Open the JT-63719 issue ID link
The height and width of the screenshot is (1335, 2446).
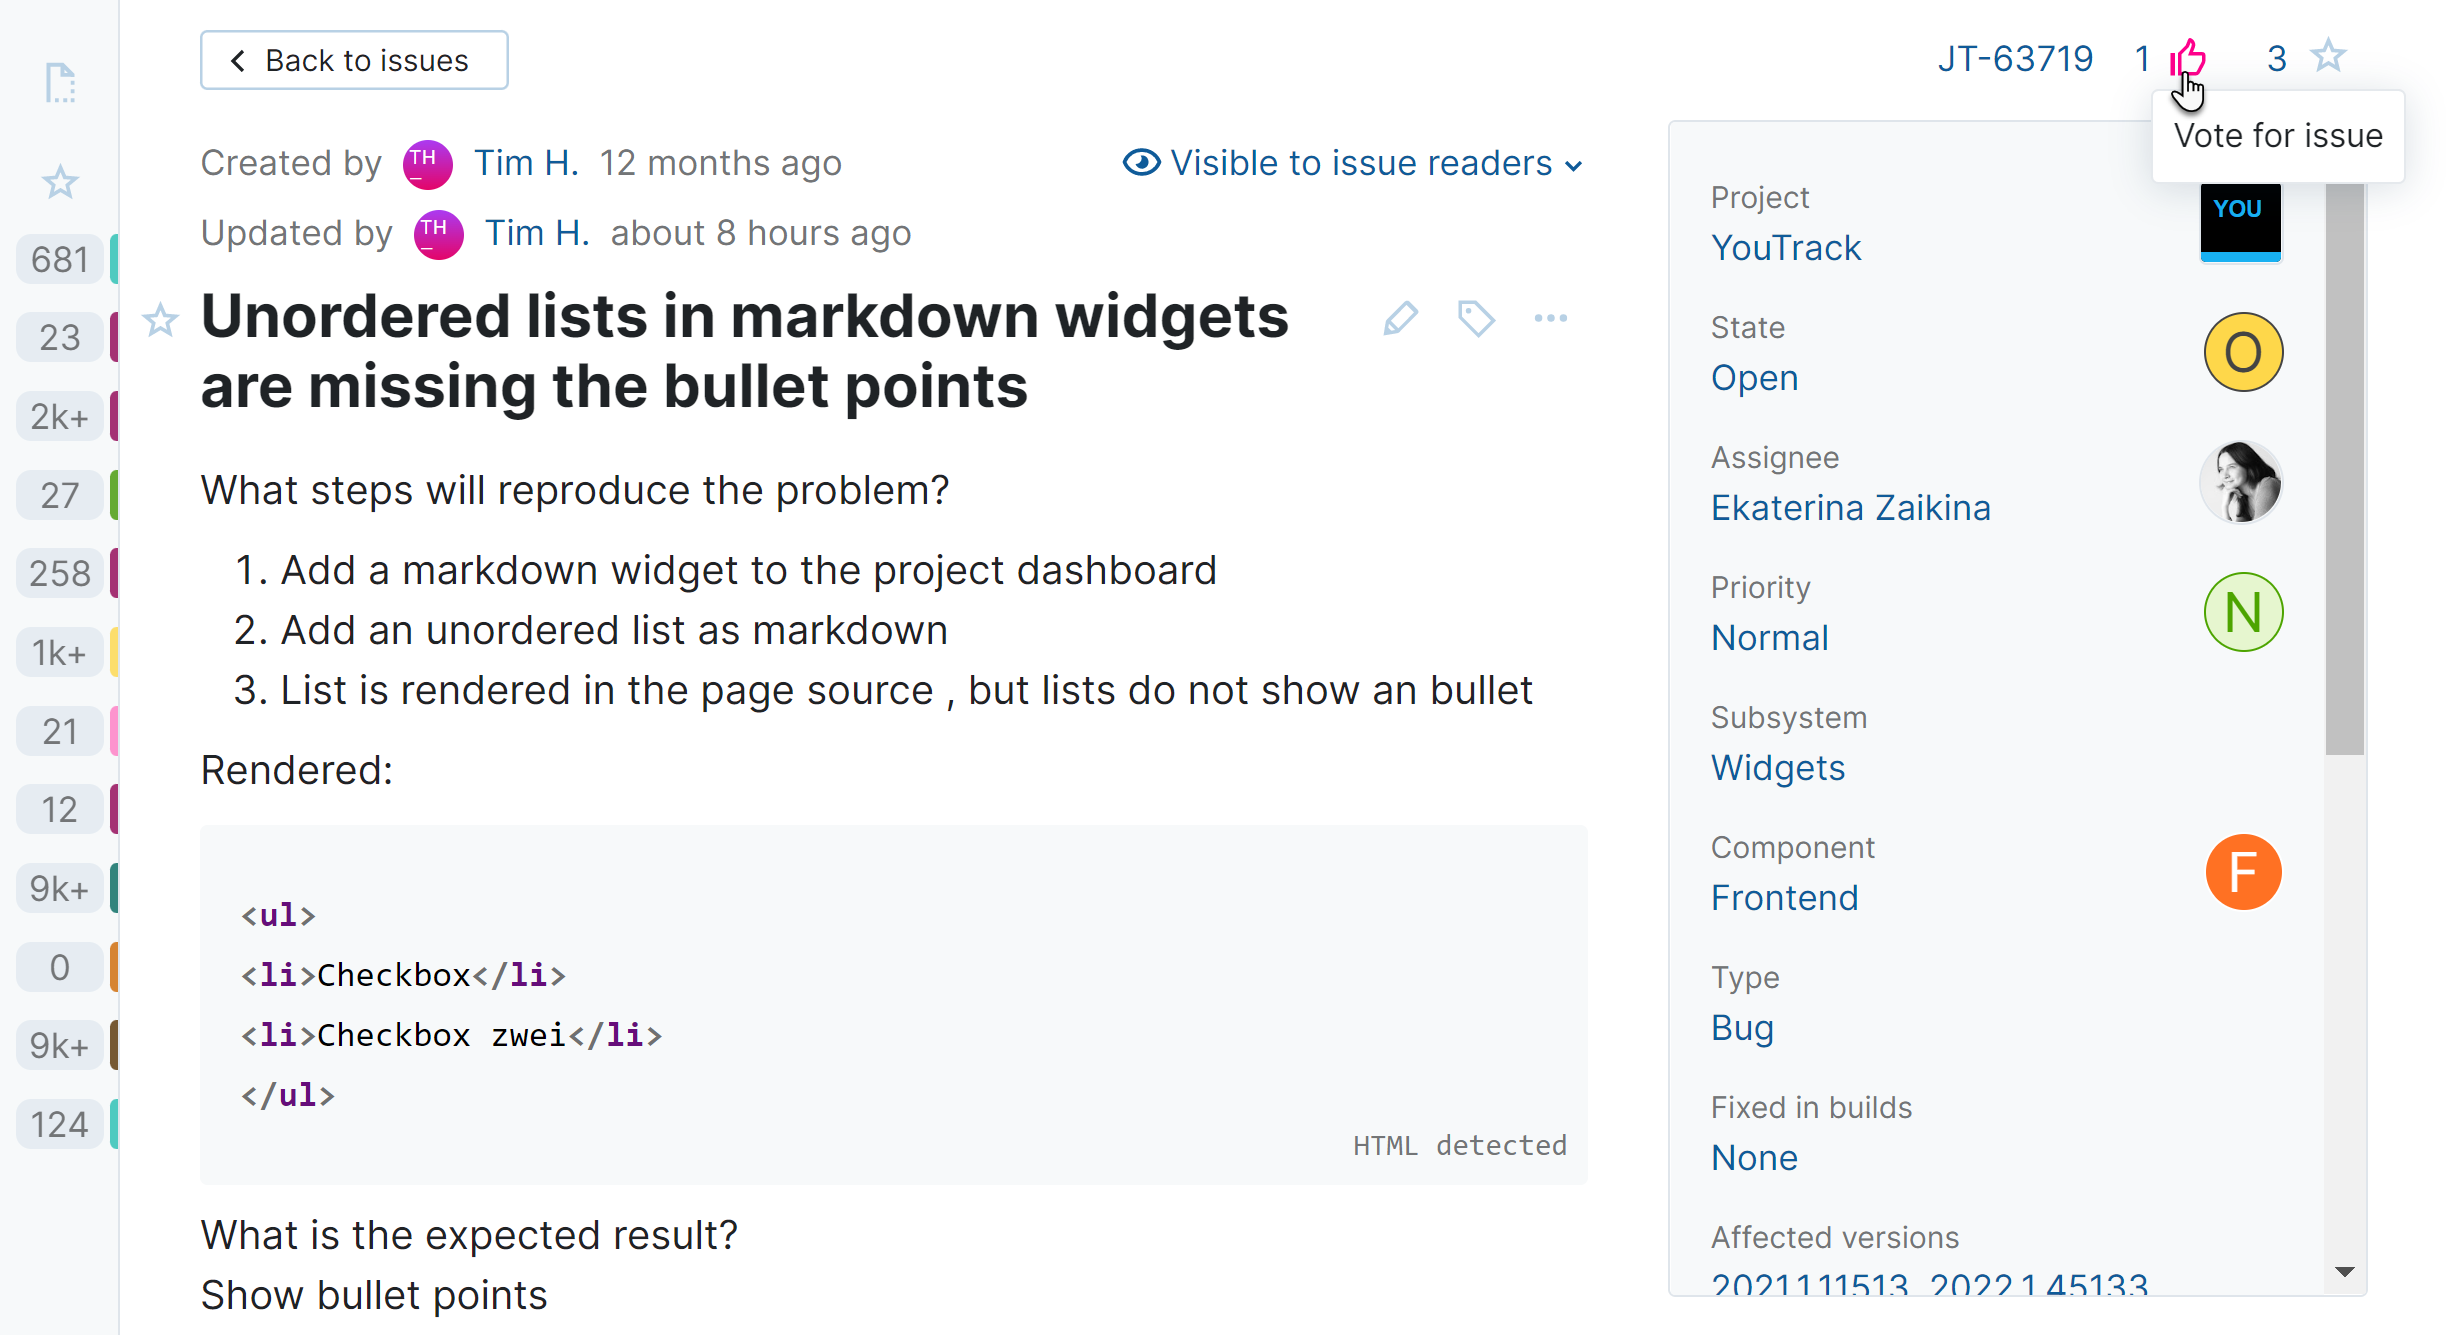coord(2015,59)
